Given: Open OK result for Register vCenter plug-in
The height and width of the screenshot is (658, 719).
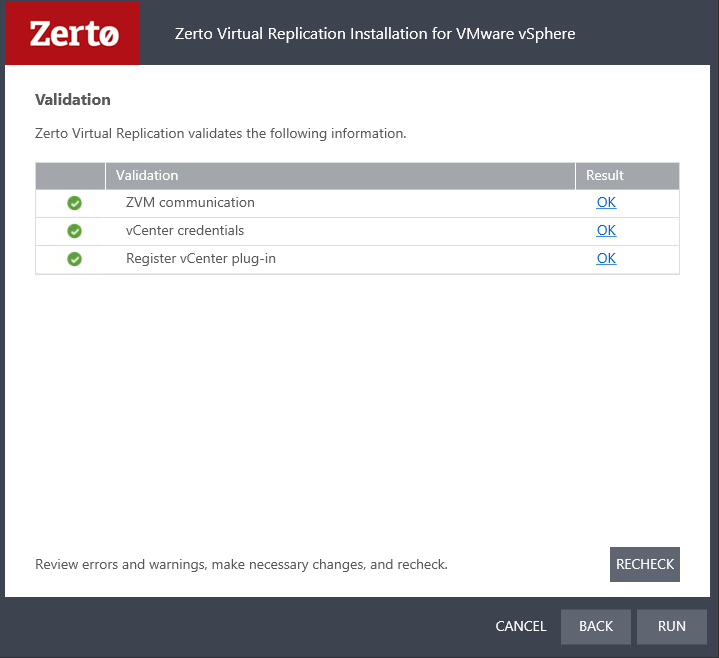Looking at the screenshot, I should (x=606, y=258).
